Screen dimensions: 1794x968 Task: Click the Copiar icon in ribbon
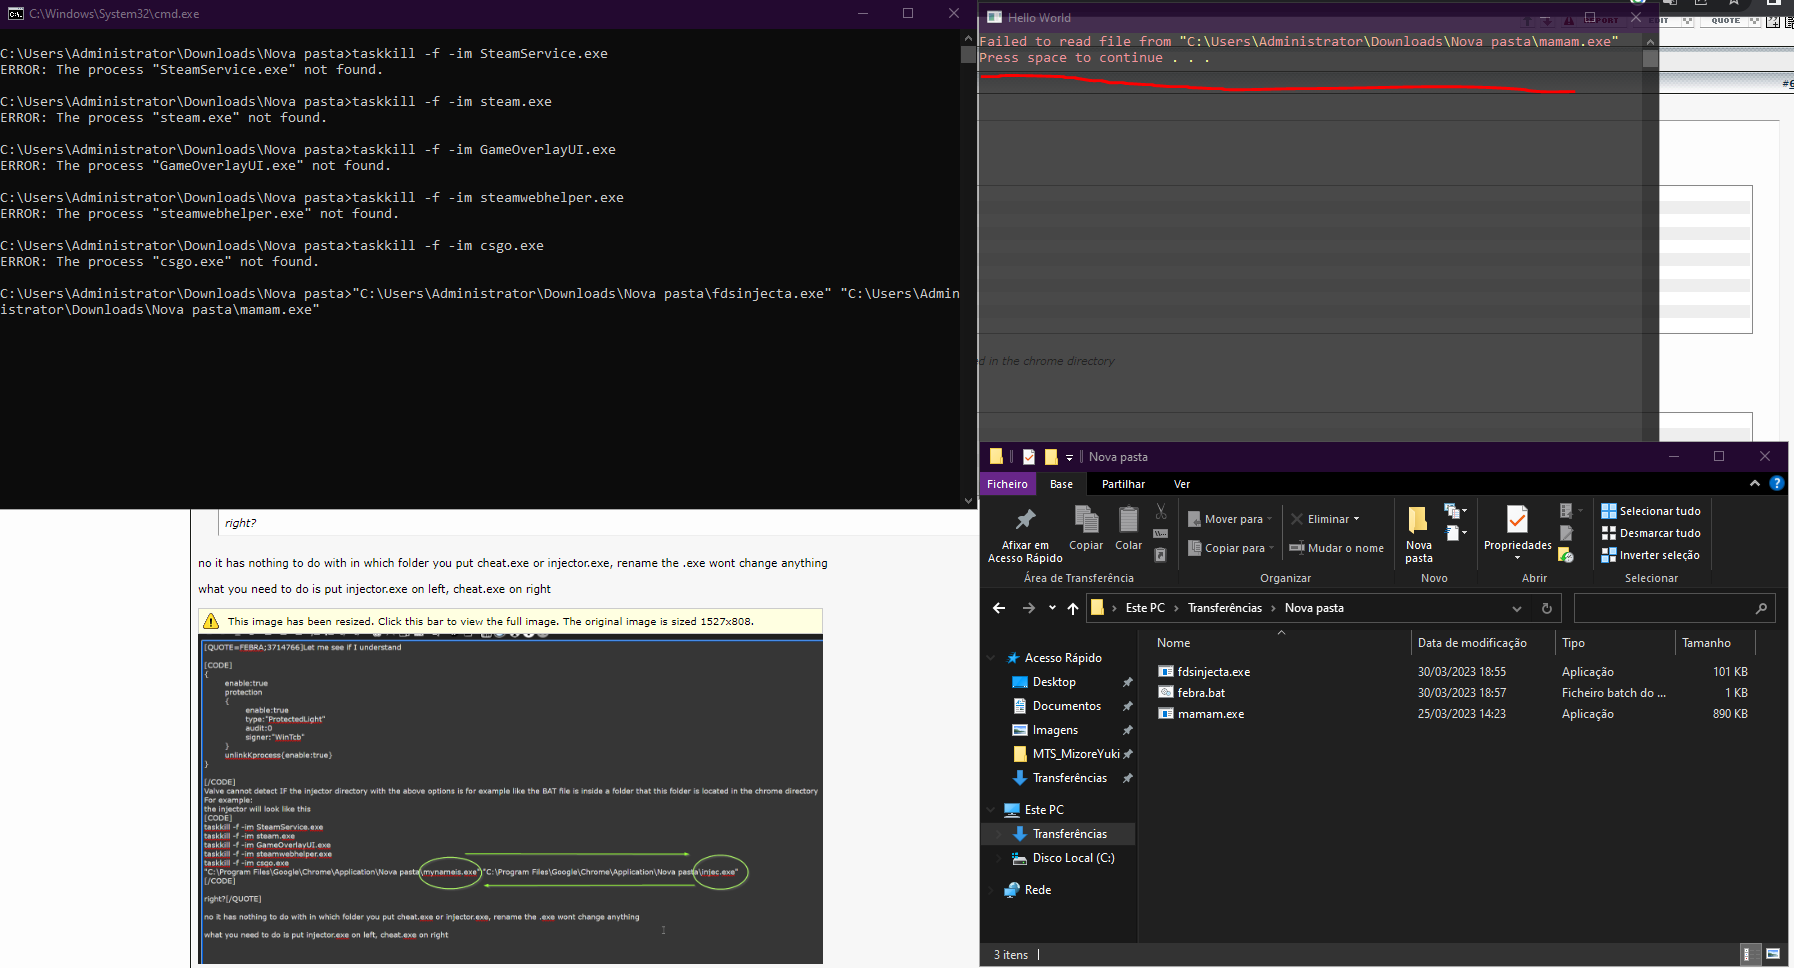(1086, 519)
